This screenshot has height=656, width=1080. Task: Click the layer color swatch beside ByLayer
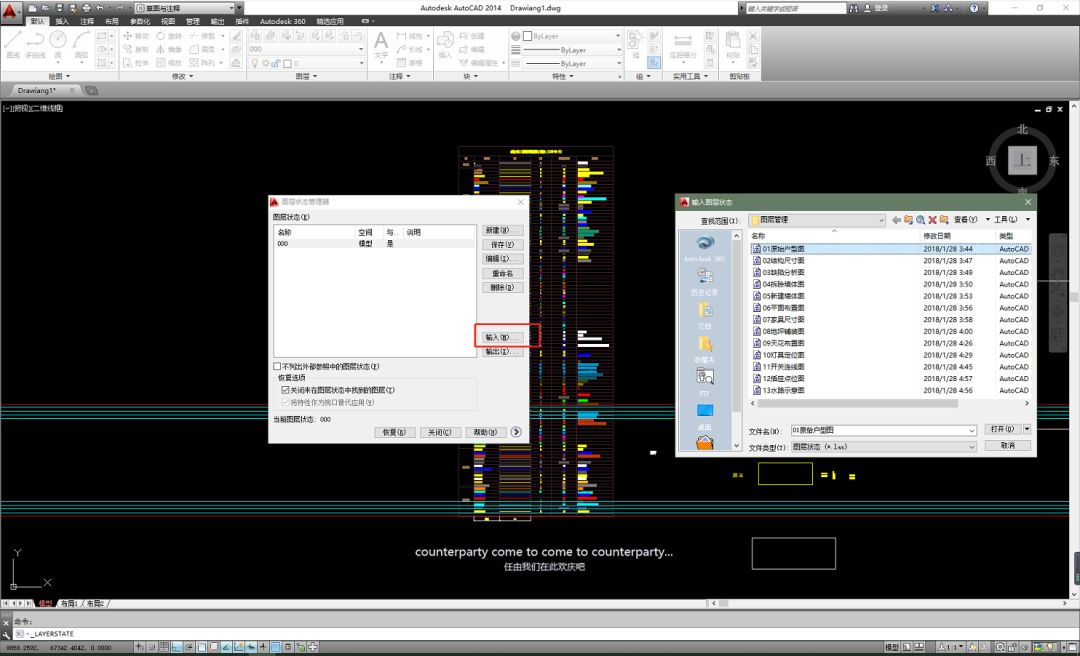coord(528,36)
